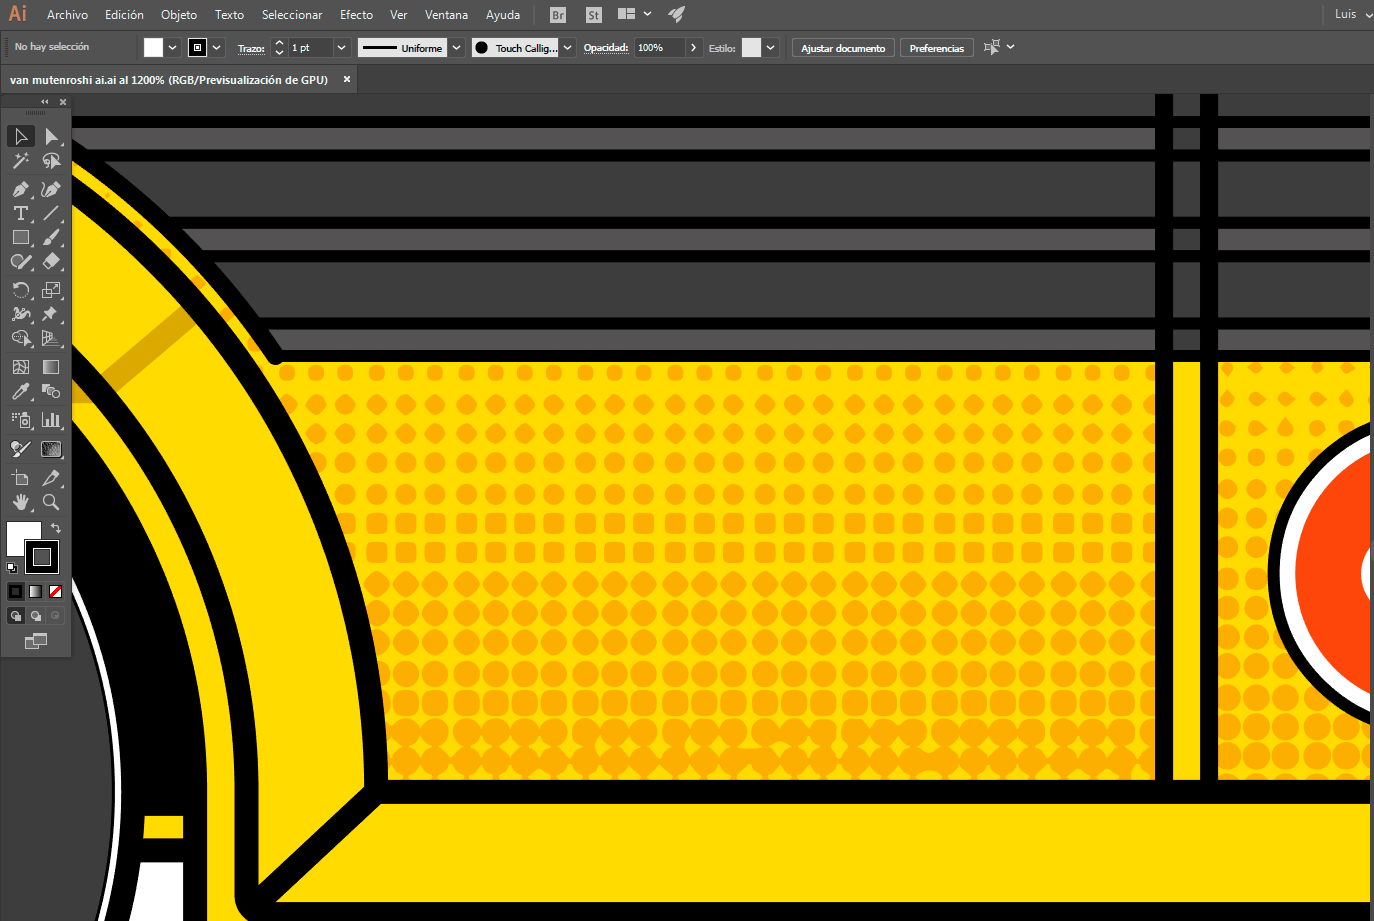Select the Type tool
Viewport: 1374px width, 921px height.
coord(20,213)
